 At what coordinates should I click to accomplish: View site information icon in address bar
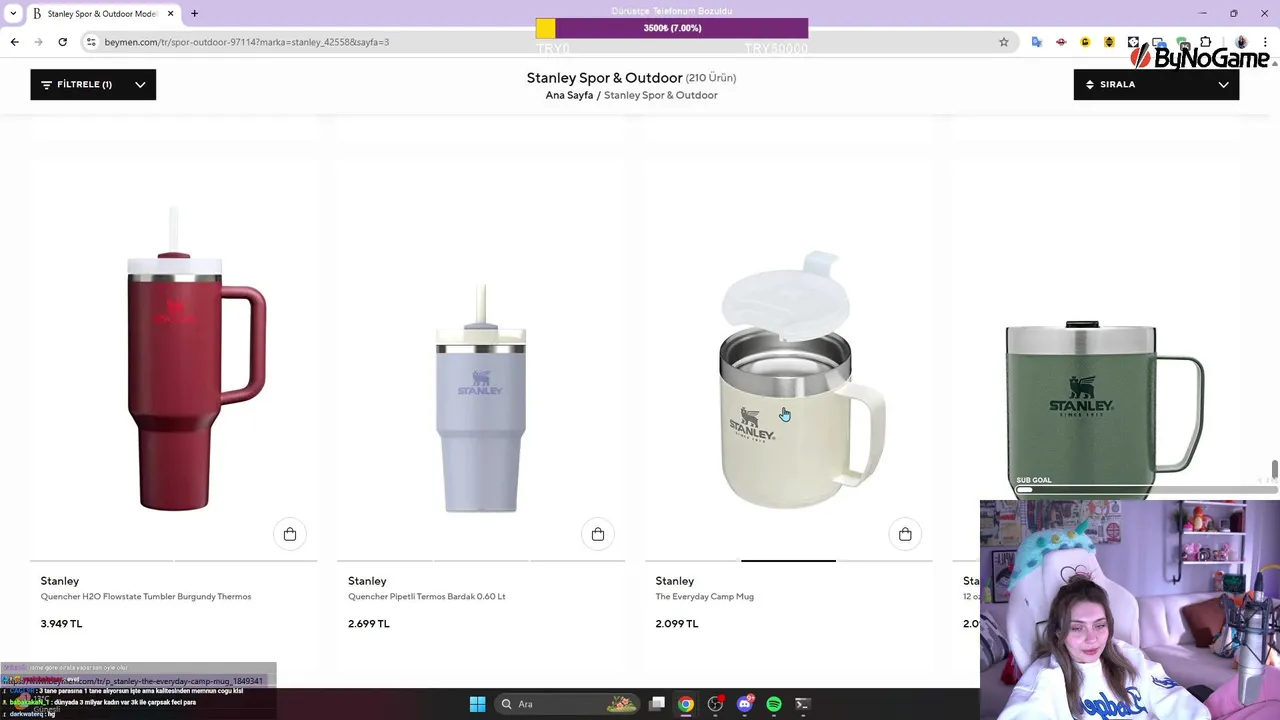(91, 42)
